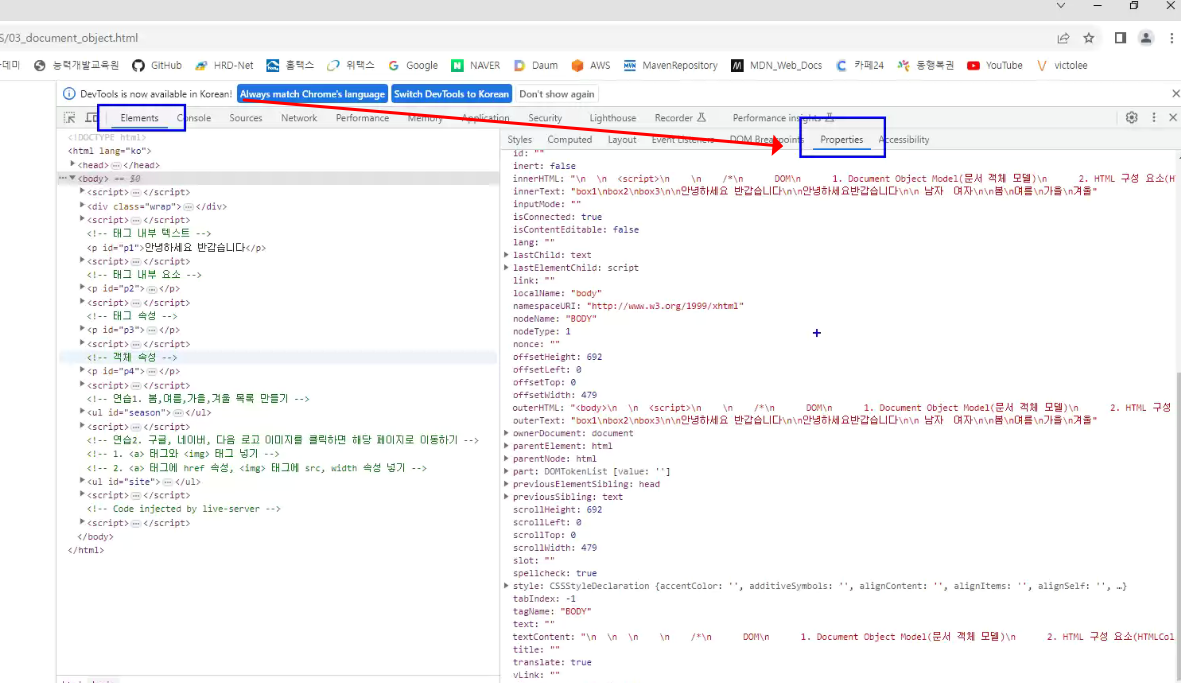Expand the previousElementSibling: head property
Screen dimensions: 1181x683
click(x=507, y=483)
